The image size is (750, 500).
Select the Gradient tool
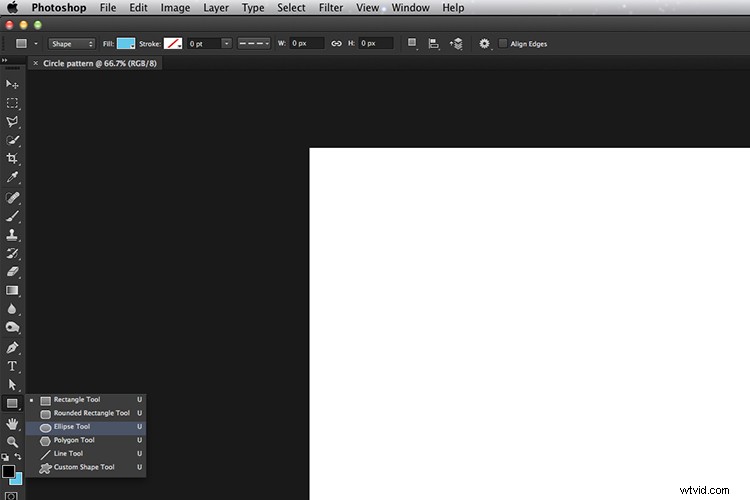12,290
